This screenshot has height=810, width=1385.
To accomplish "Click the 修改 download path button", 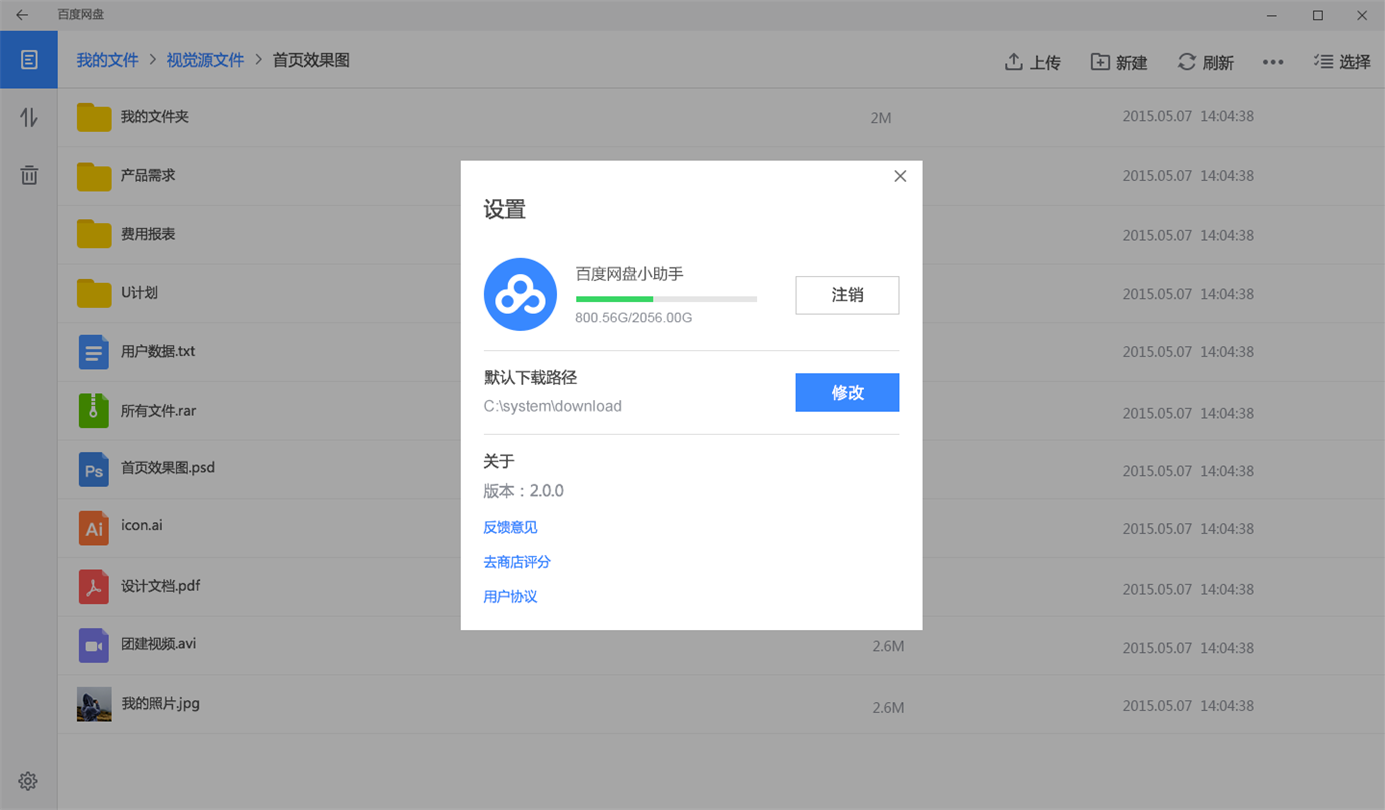I will point(847,393).
